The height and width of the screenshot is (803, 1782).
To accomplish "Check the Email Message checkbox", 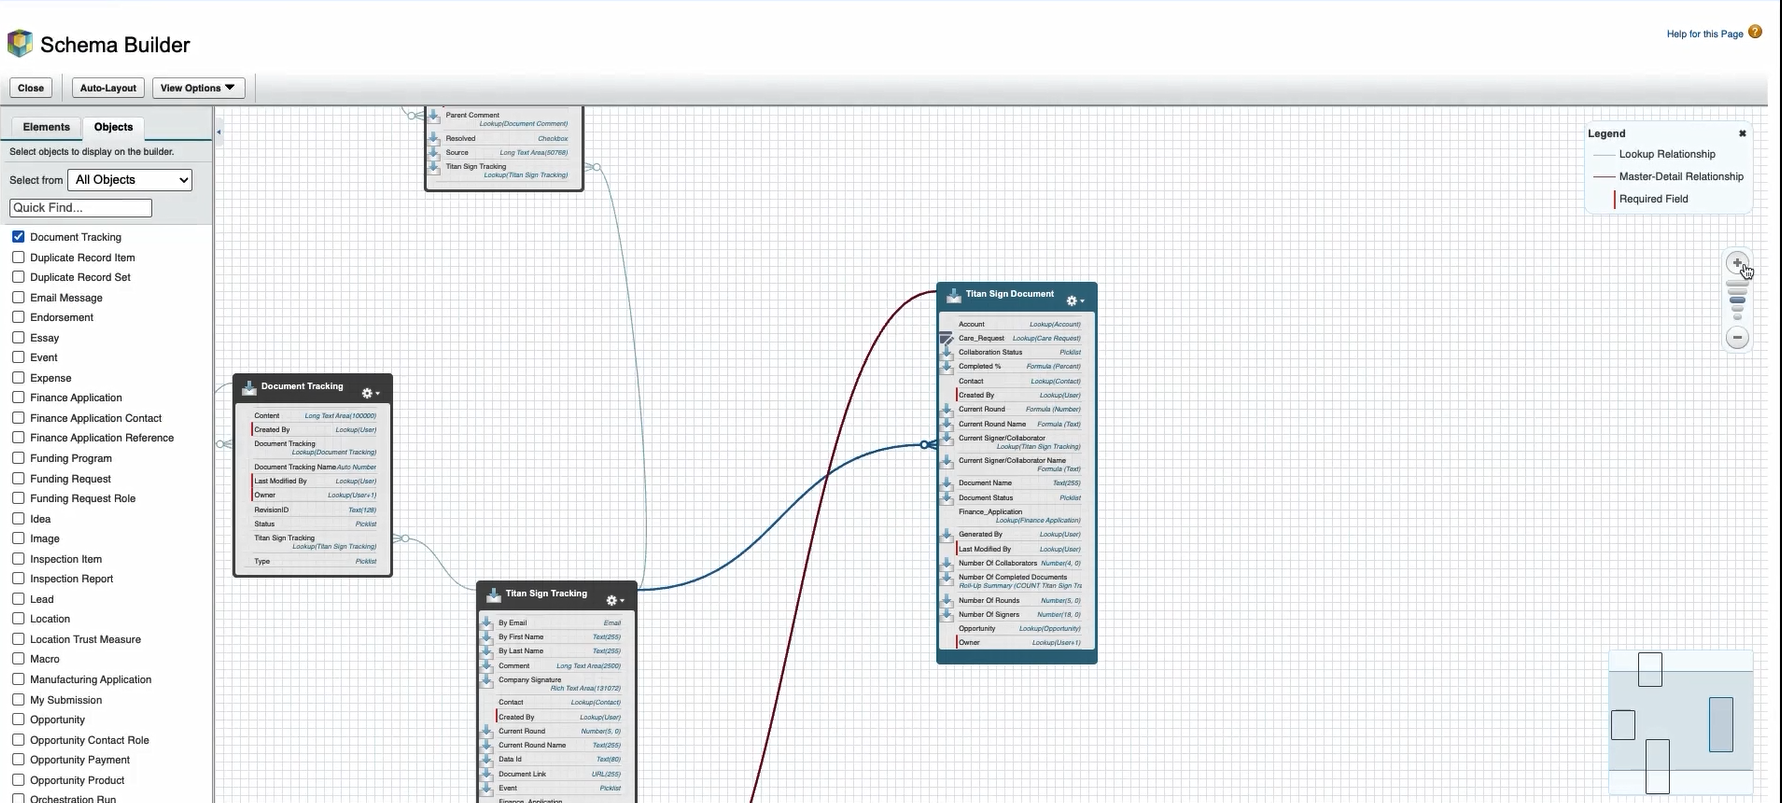I will pos(18,297).
